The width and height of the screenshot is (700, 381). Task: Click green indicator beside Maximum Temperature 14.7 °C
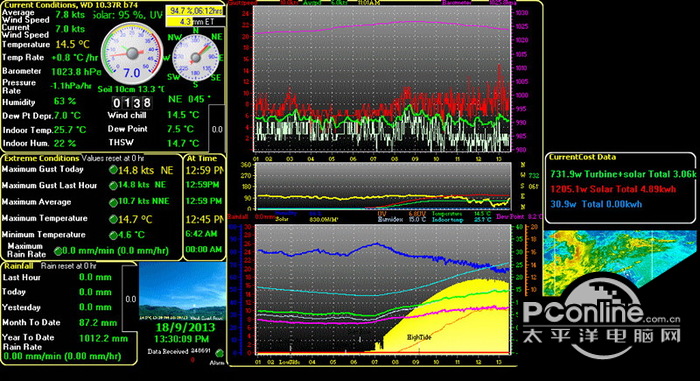point(113,219)
